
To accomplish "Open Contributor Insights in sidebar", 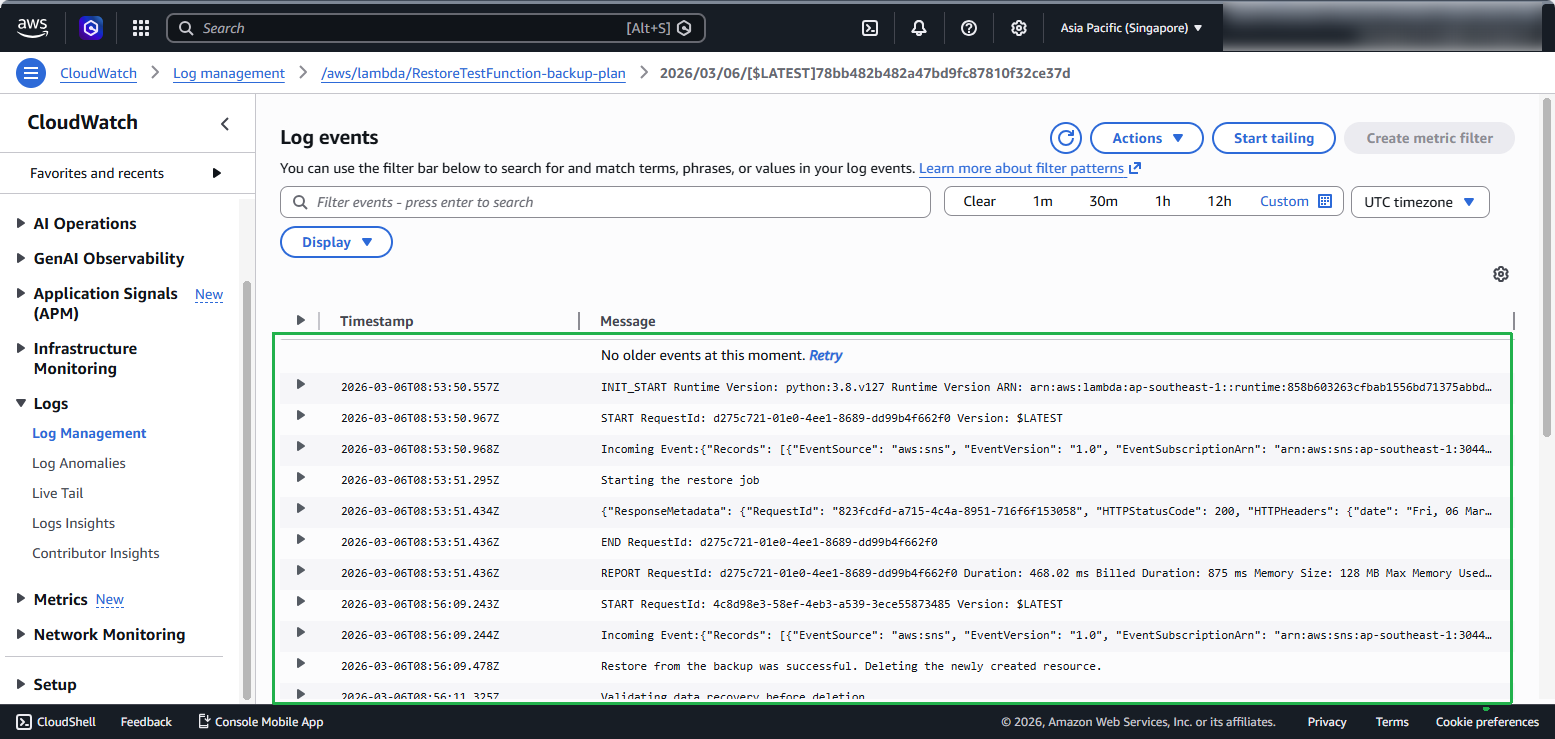I will click(x=96, y=553).
